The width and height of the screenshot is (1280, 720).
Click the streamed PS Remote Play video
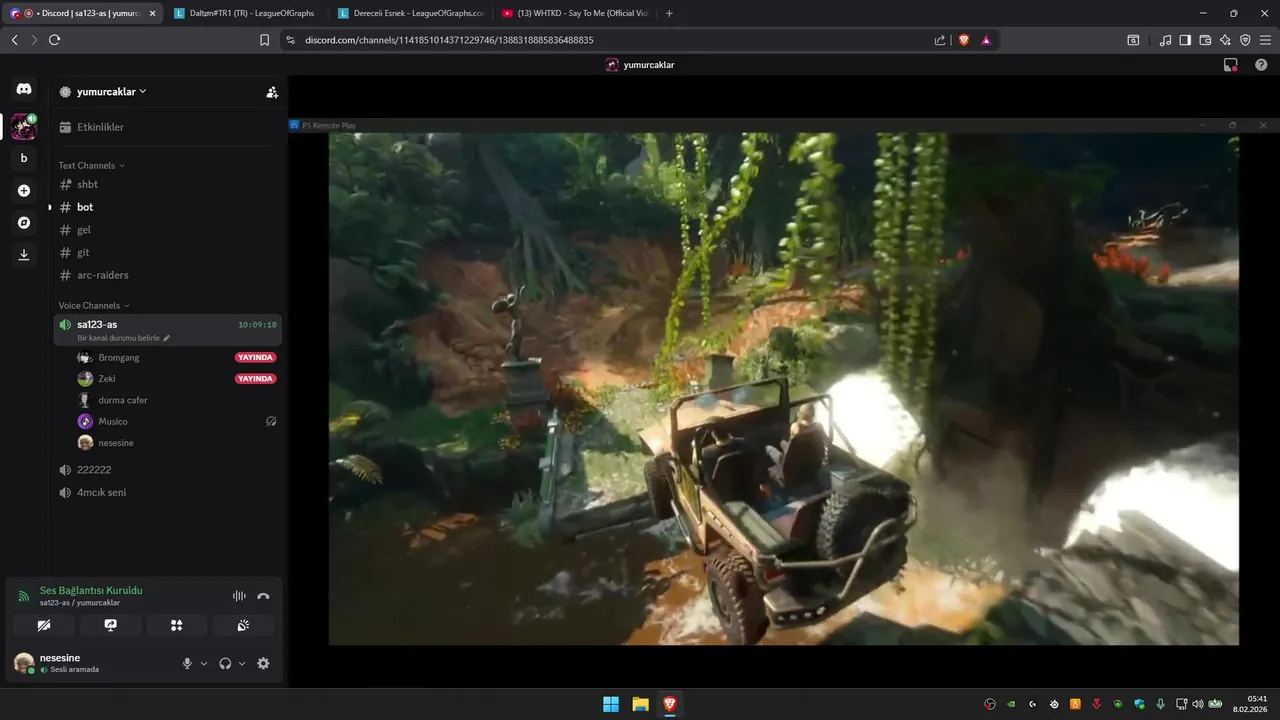[783, 388]
